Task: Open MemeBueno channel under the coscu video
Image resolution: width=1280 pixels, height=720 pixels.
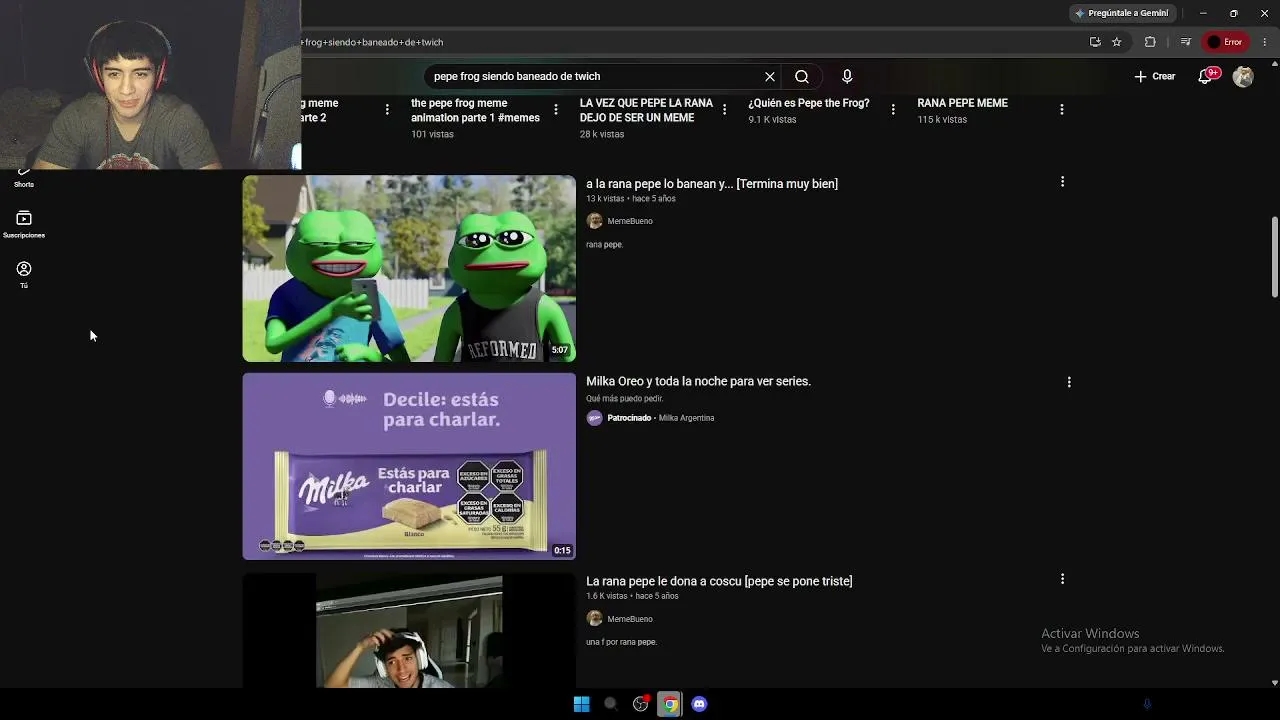Action: point(630,619)
